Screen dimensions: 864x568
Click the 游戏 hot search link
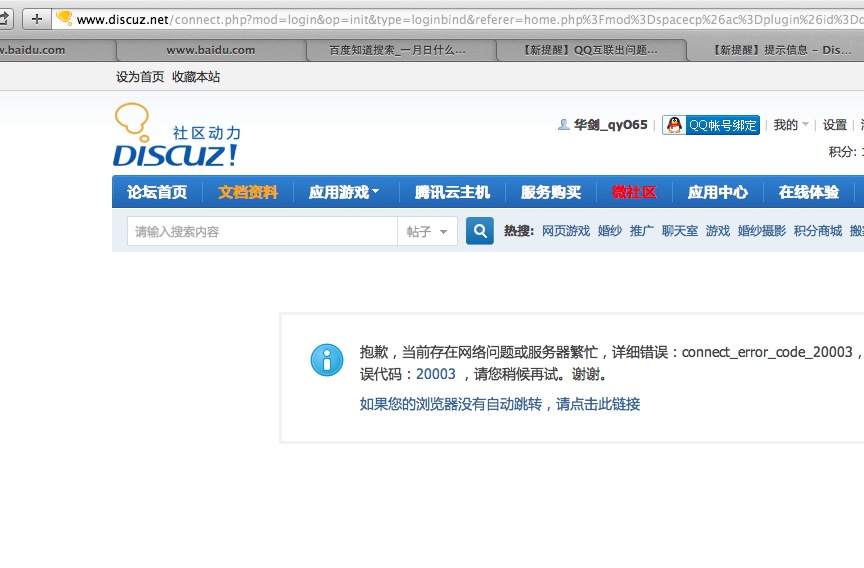(718, 231)
